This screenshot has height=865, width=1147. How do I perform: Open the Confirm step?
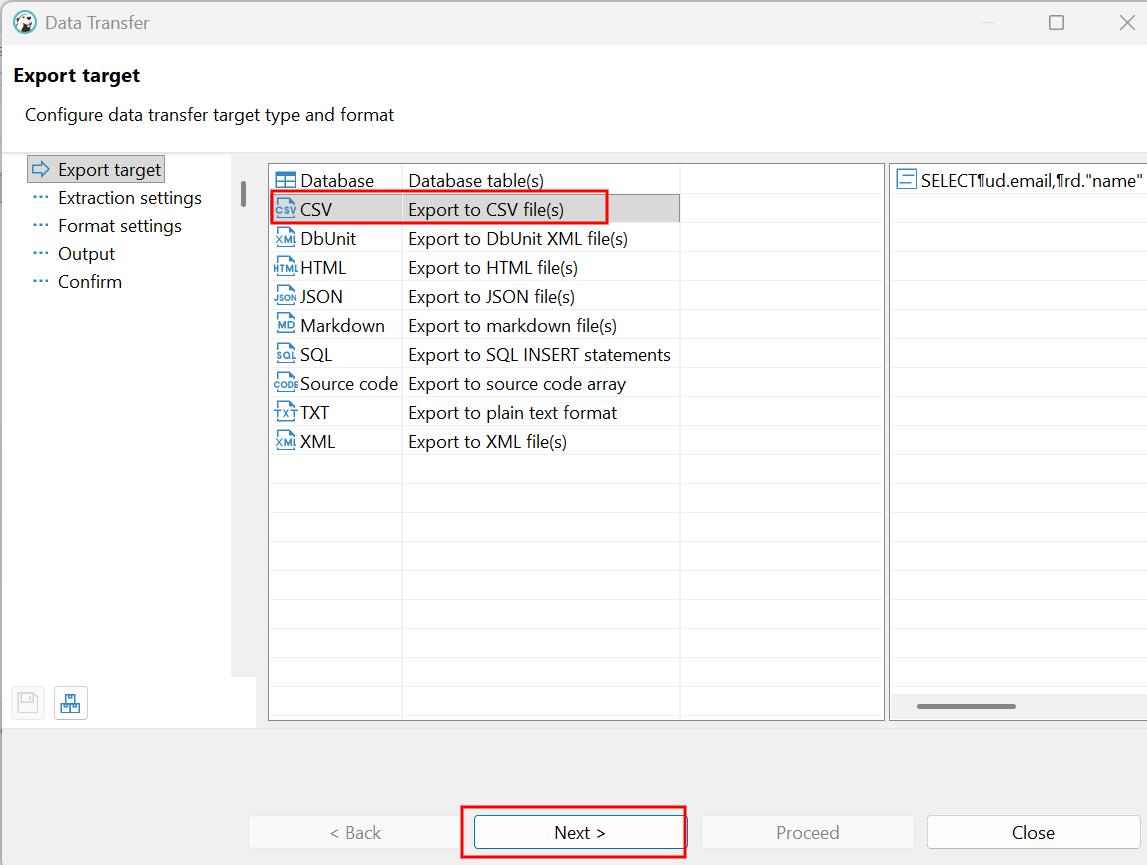[89, 282]
